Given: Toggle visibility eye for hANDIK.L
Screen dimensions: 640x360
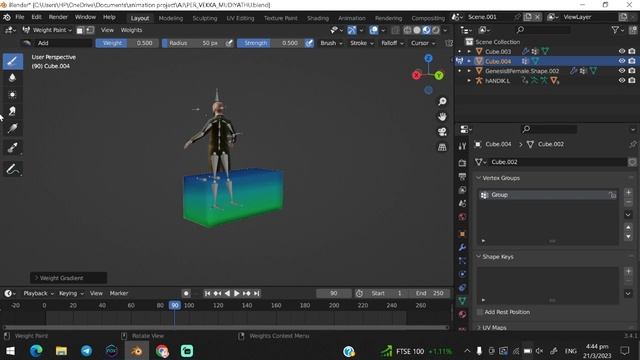Looking at the screenshot, I should point(622,80).
